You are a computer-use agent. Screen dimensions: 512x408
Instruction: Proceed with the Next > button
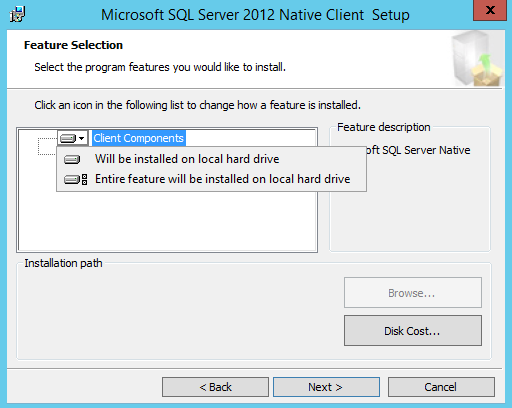point(326,387)
